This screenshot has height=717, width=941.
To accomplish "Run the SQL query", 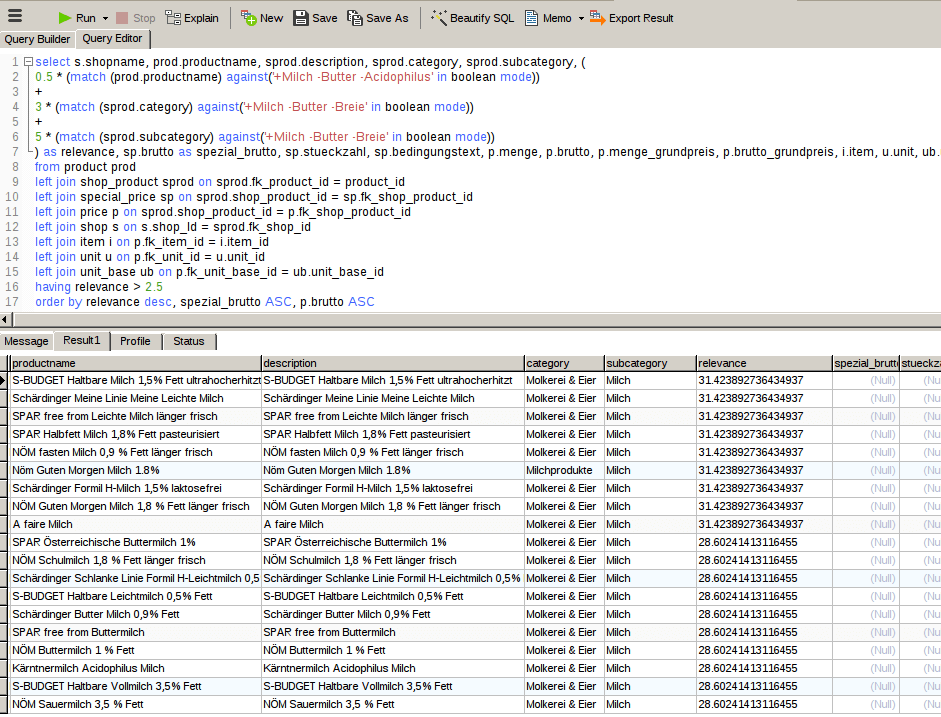I will (77, 18).
